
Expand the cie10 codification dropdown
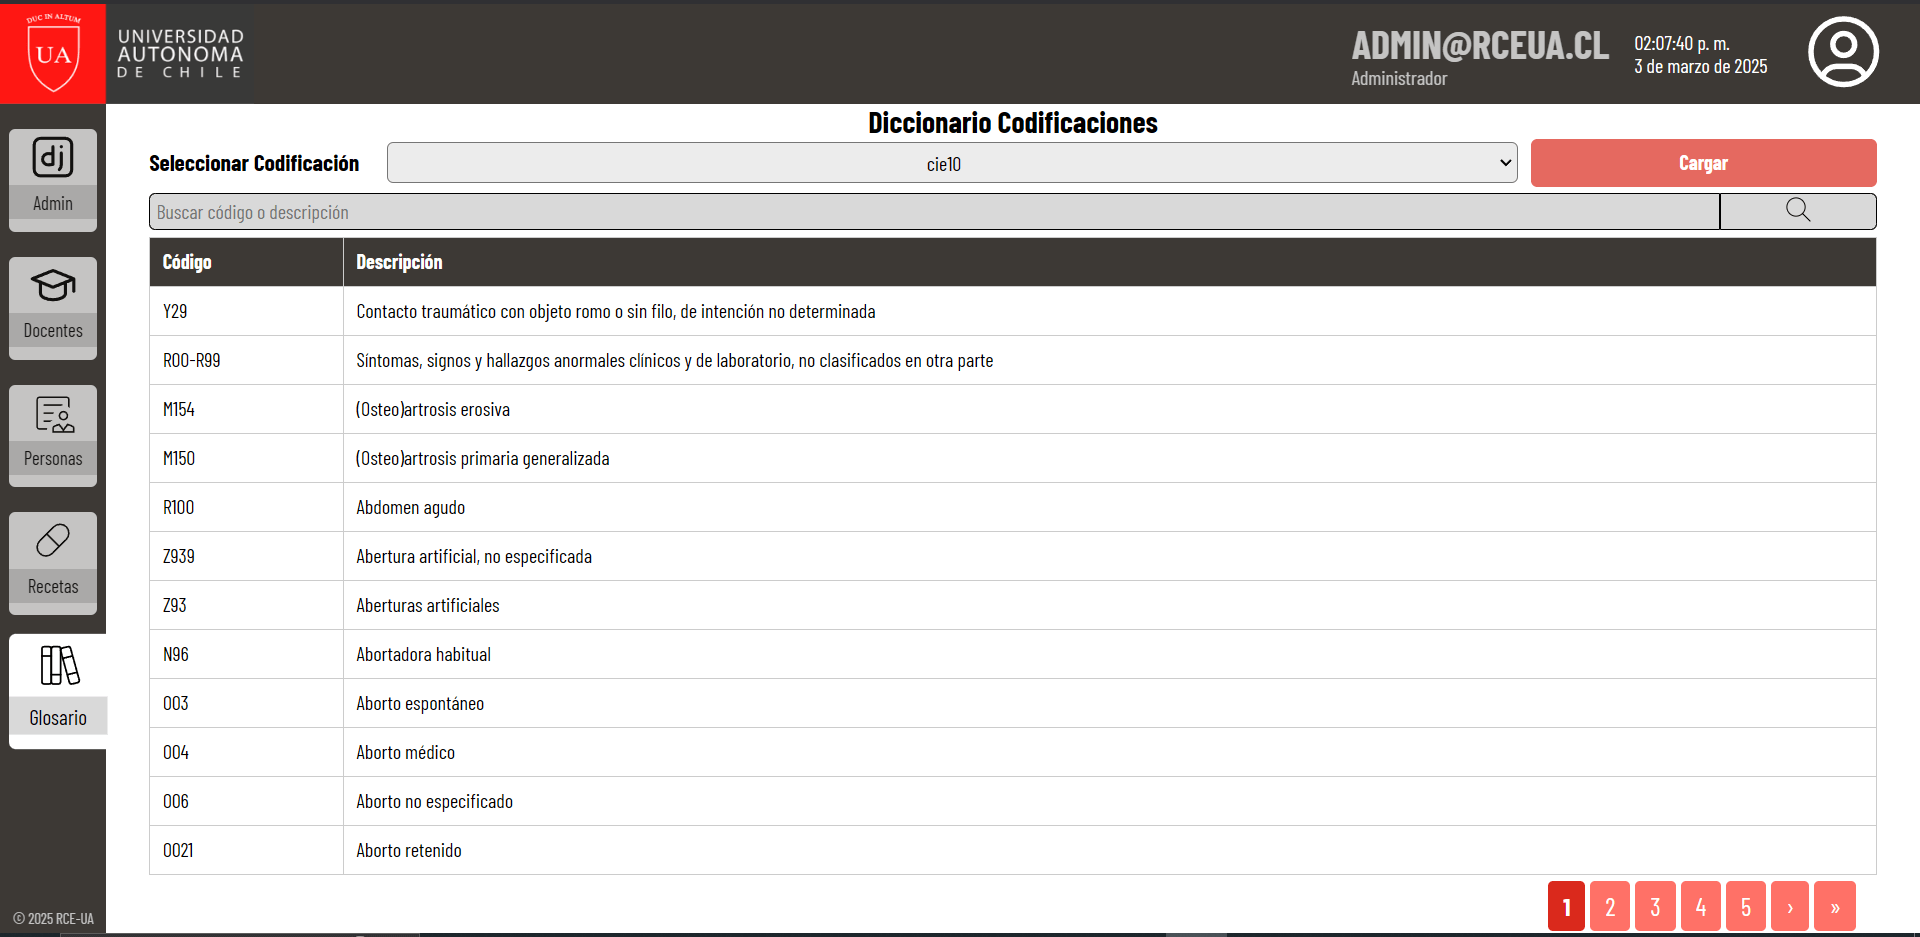click(x=952, y=163)
